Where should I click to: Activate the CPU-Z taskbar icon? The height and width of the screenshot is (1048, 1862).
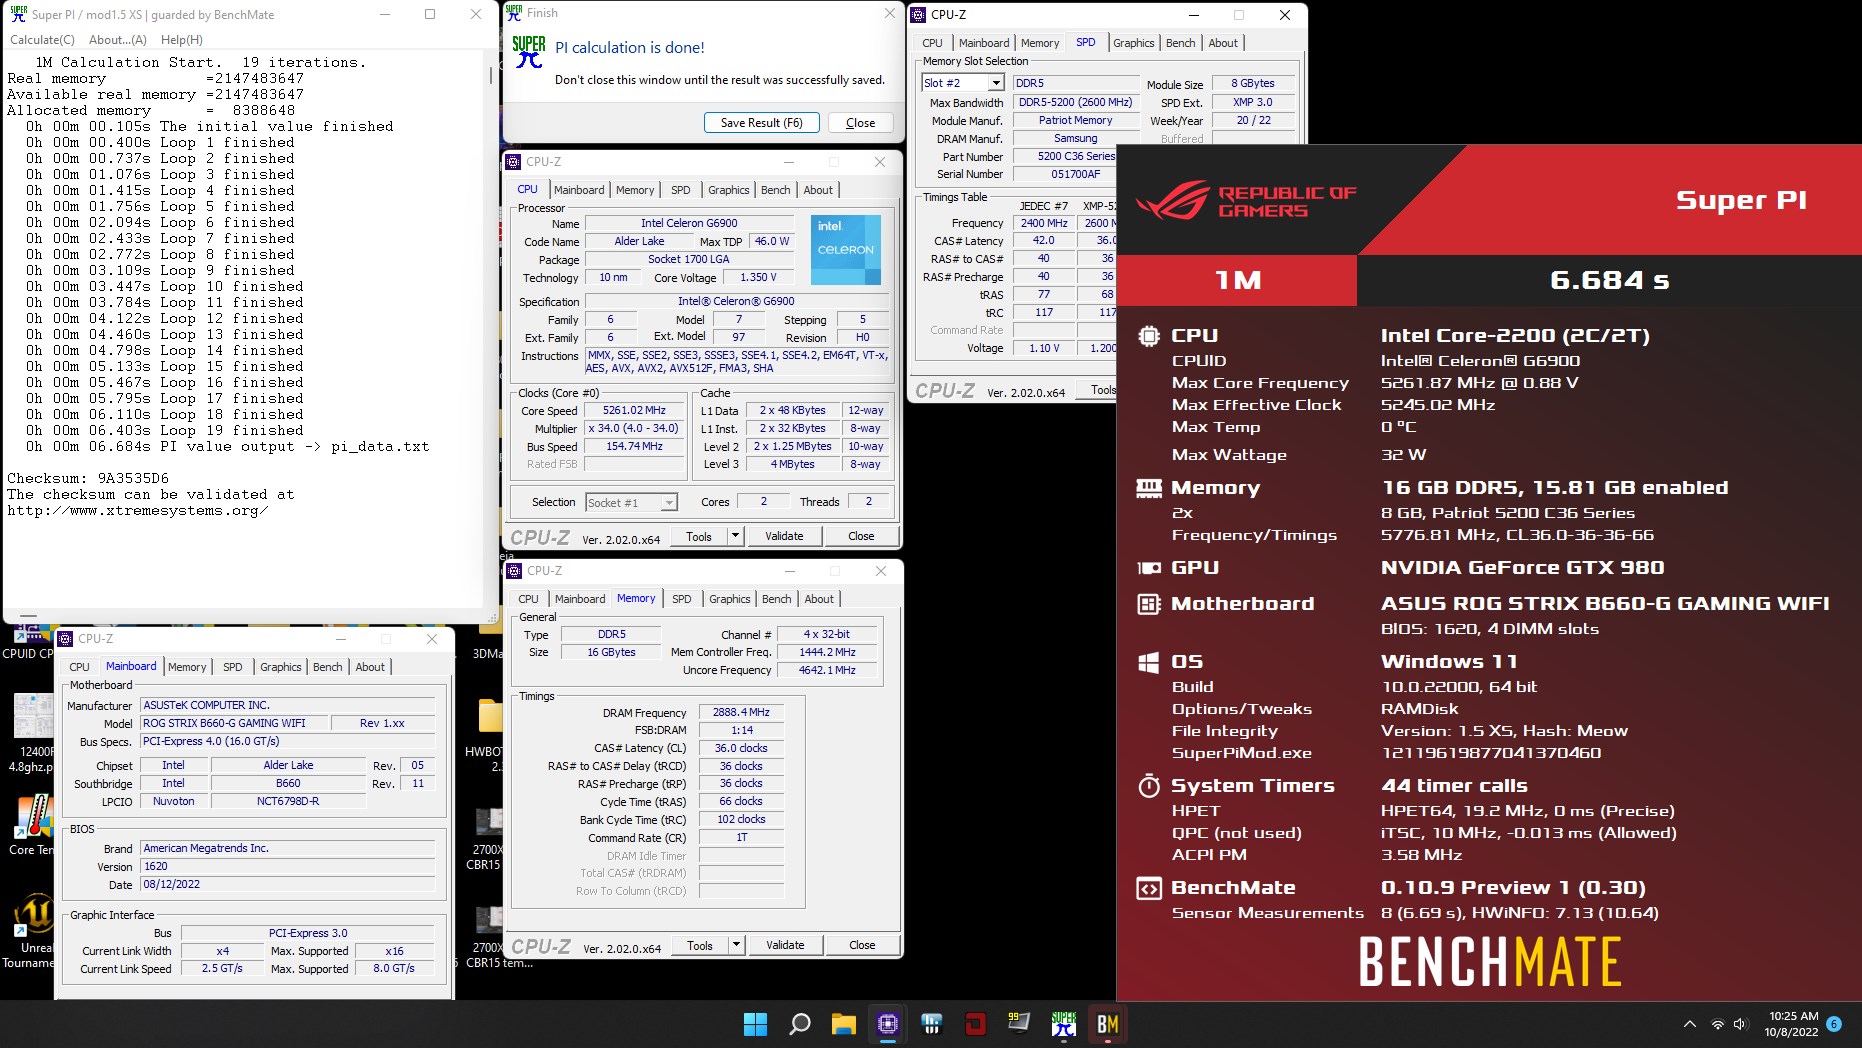[x=888, y=1024]
